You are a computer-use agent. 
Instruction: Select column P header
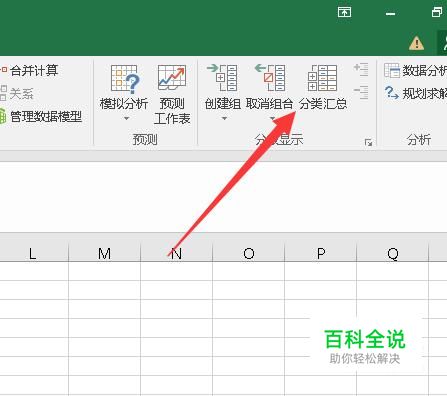(321, 253)
